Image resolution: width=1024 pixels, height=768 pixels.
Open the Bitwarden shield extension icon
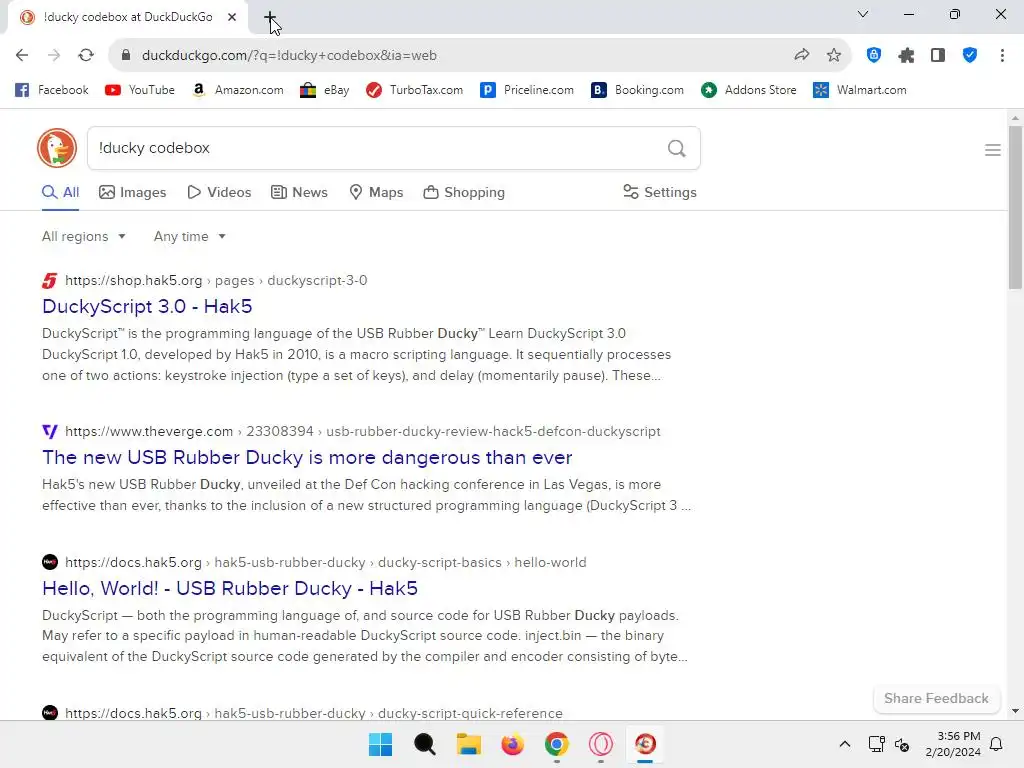(x=874, y=55)
